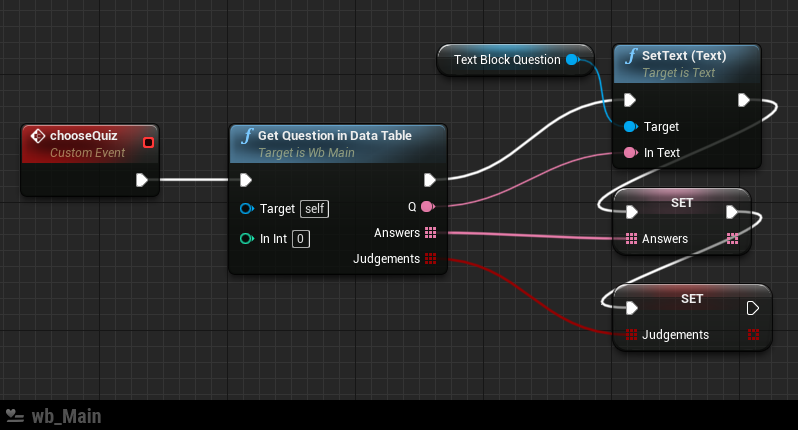This screenshot has width=798, height=430.
Task: Select the SET Judgements node title
Action: pyautogui.click(x=692, y=299)
